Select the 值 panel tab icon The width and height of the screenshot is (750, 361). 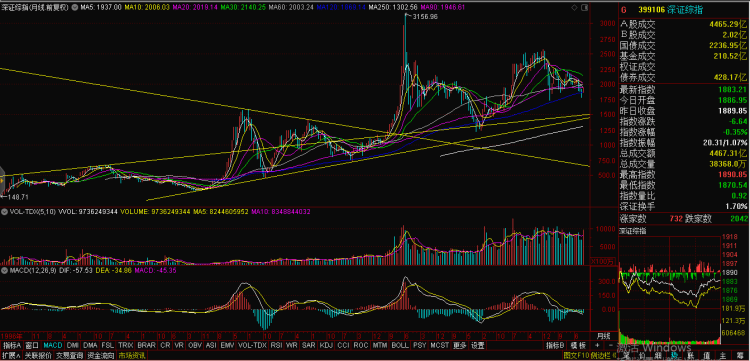tap(706, 356)
